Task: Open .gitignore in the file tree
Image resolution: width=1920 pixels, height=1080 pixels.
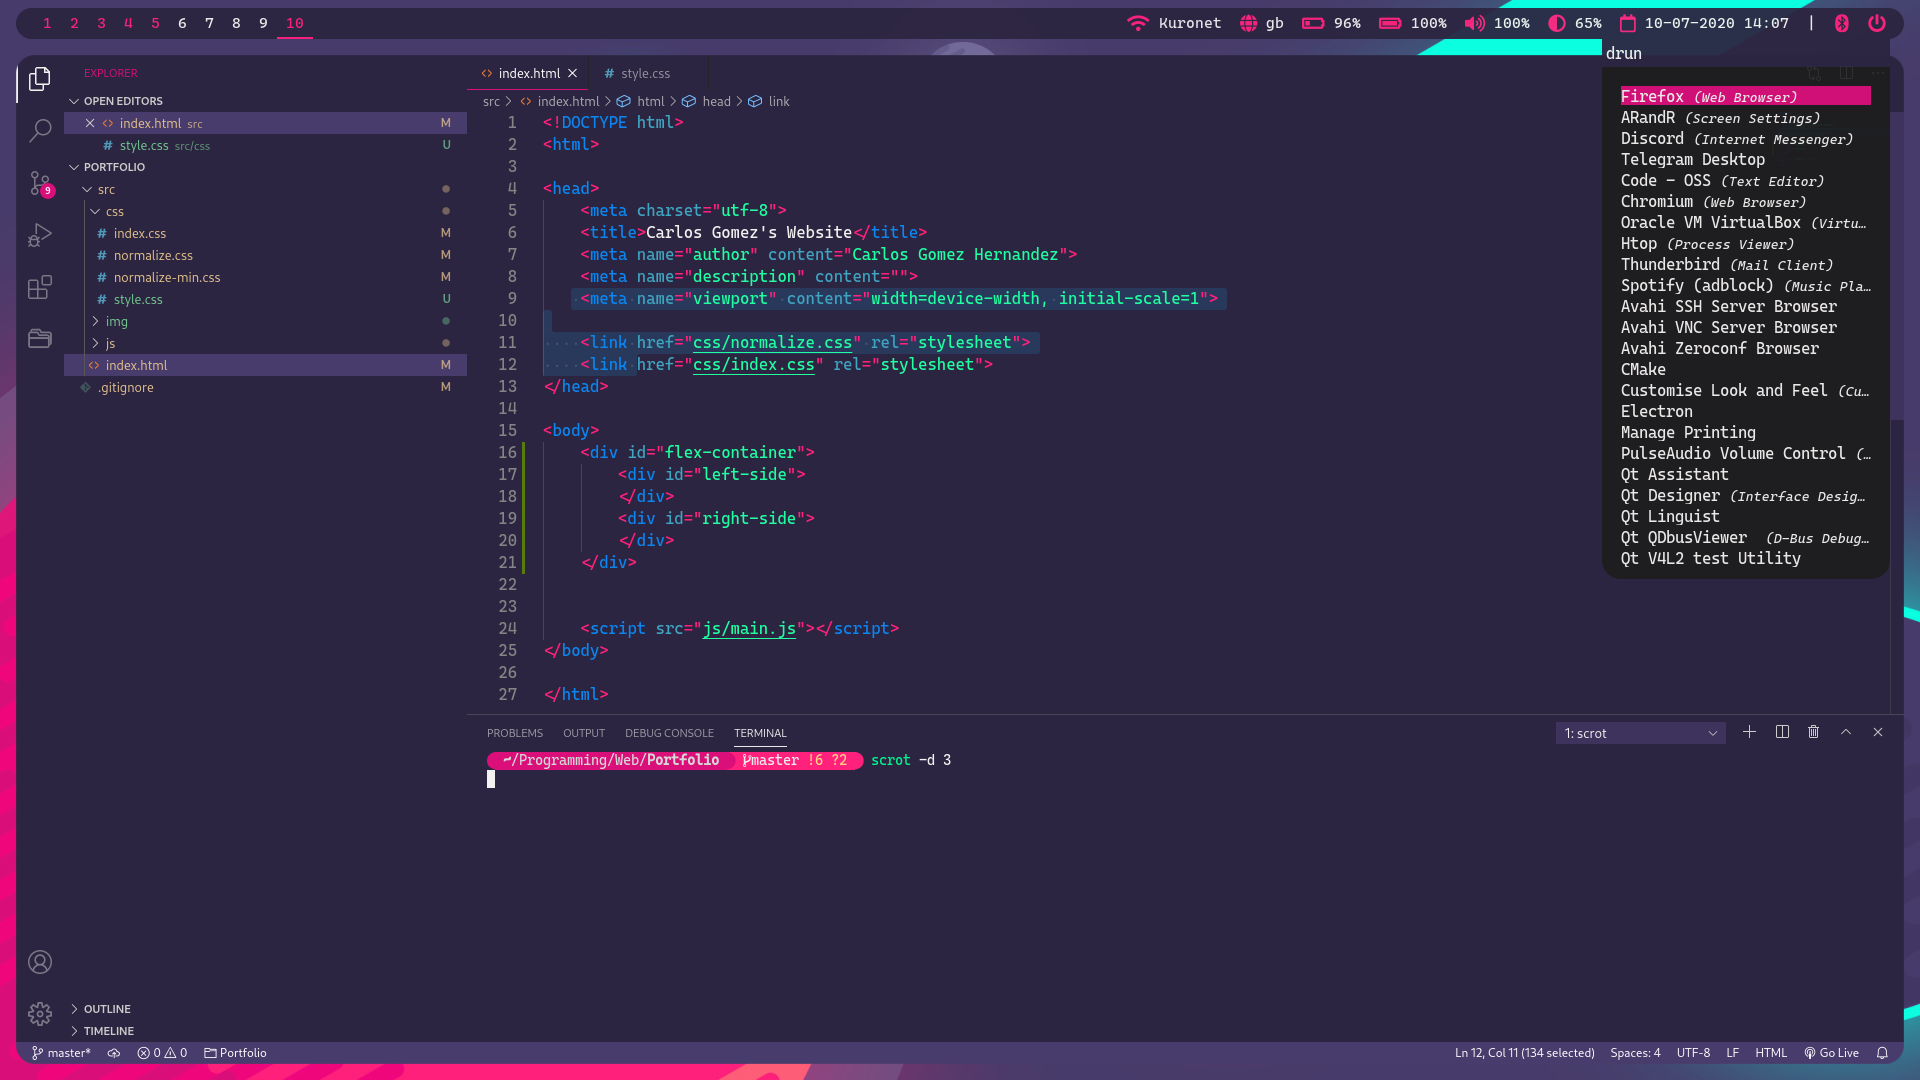Action: click(265, 387)
